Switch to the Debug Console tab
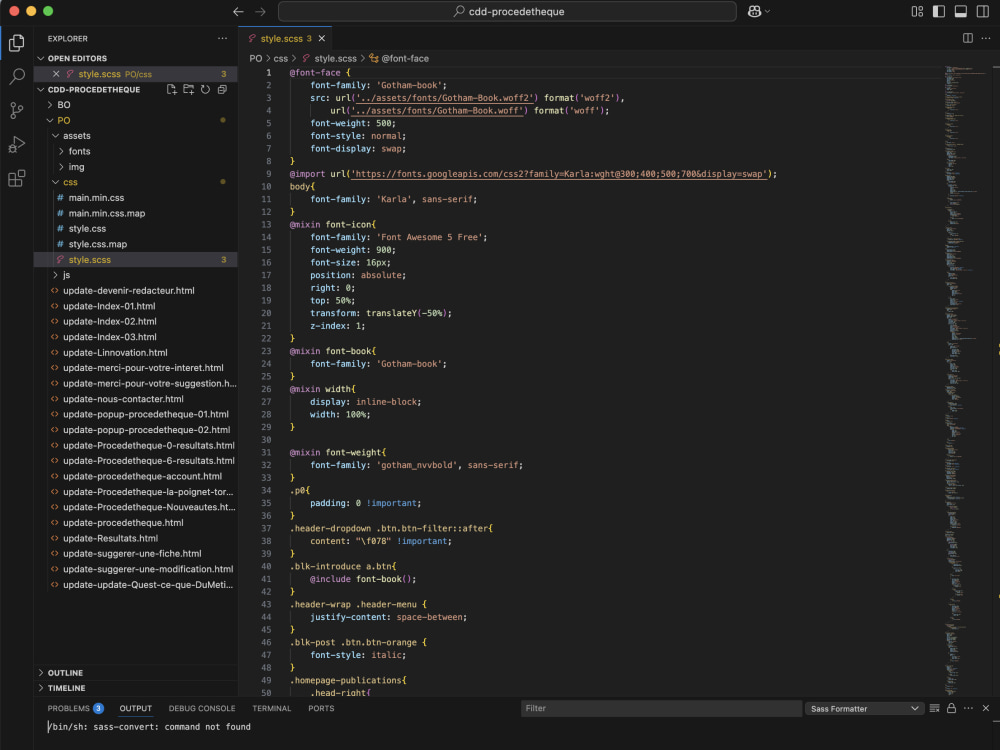This screenshot has height=750, width=1000. [x=202, y=708]
